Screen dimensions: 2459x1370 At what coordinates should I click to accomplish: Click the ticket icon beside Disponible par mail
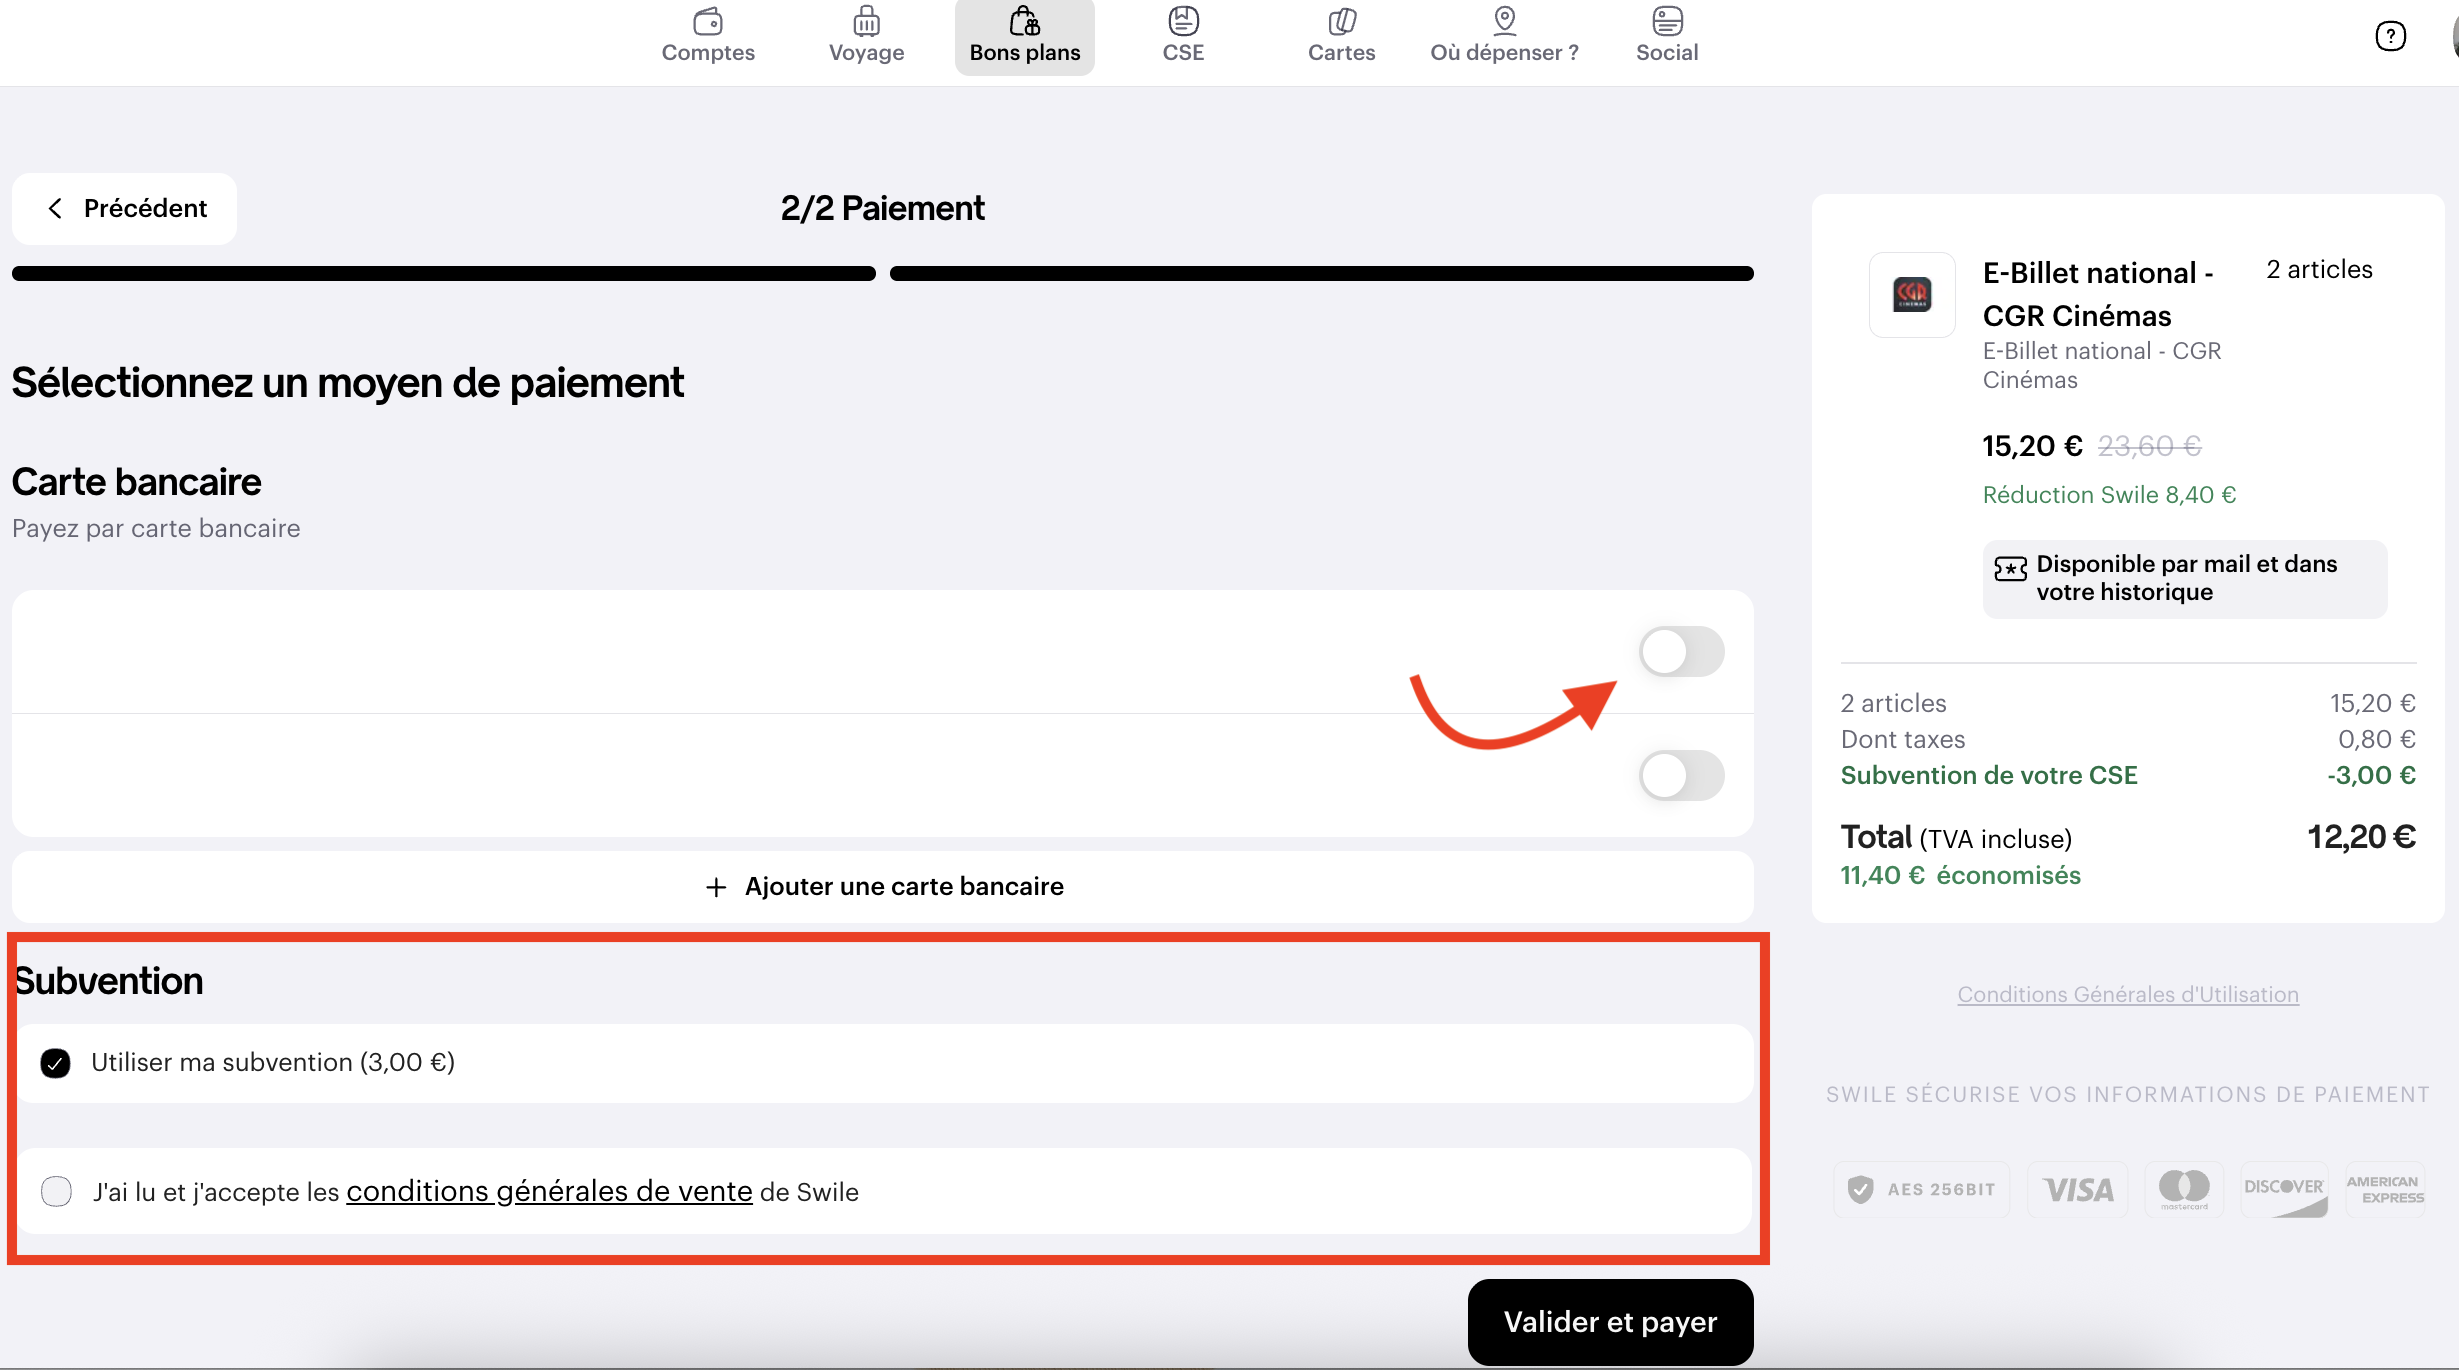[x=2010, y=569]
